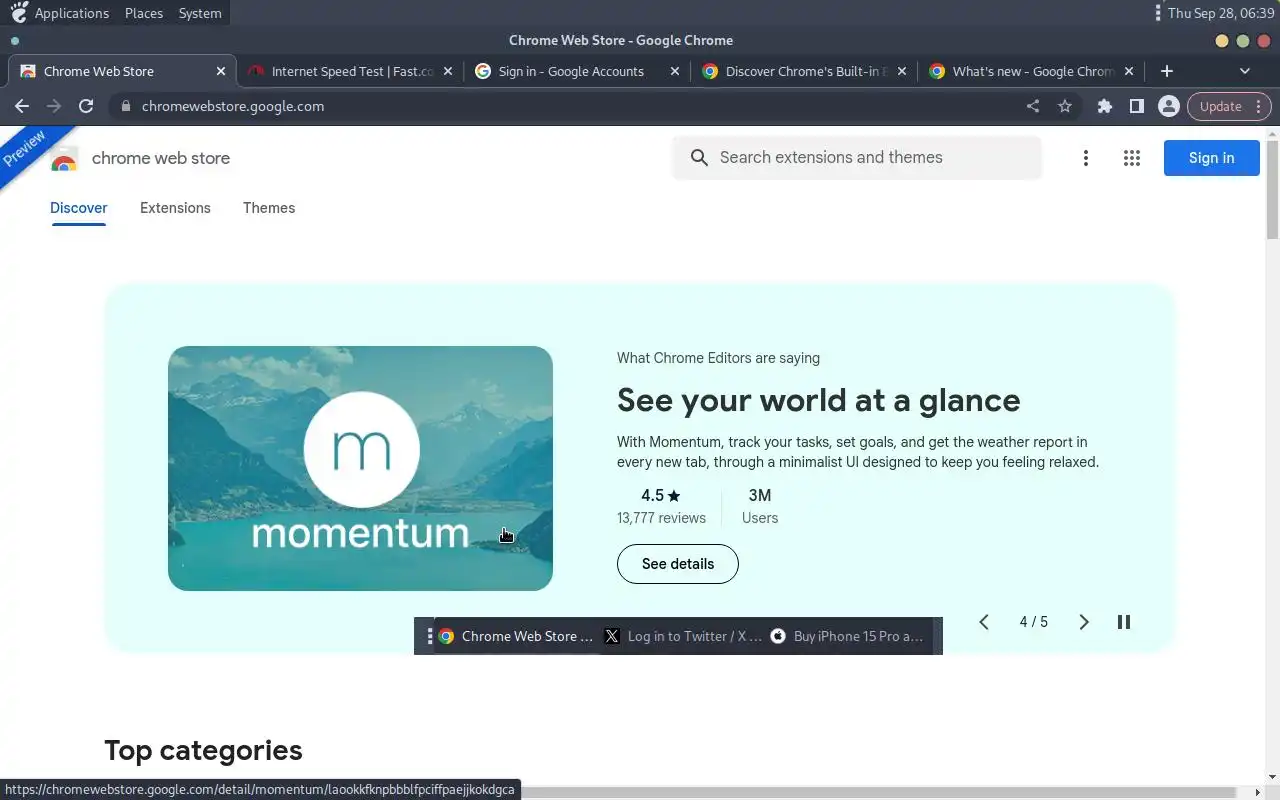This screenshot has height=800, width=1280.
Task: Click the share page icon in address bar
Action: (x=1033, y=106)
